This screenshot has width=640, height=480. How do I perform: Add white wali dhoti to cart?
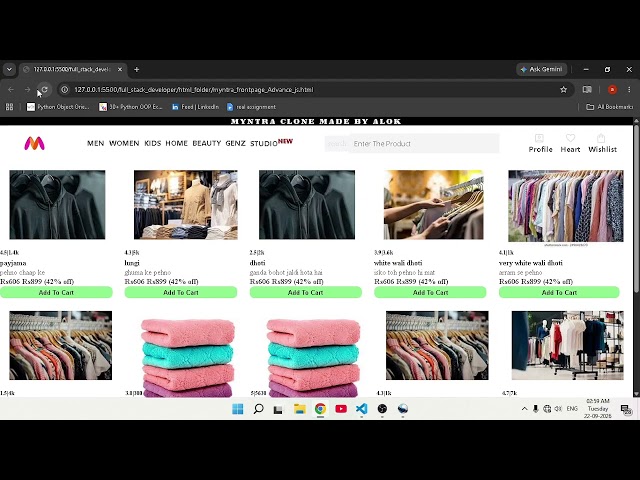point(430,292)
